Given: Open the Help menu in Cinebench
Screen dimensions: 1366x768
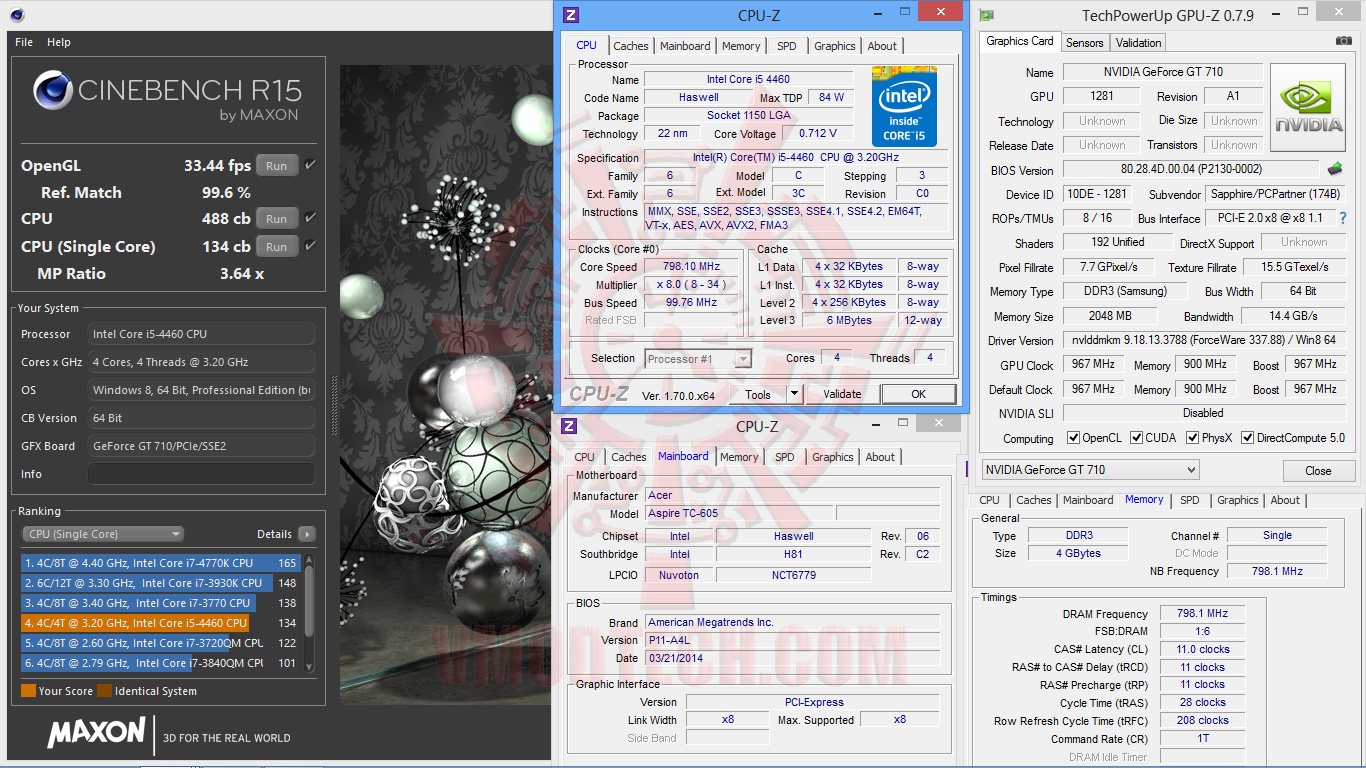Looking at the screenshot, I should point(59,42).
